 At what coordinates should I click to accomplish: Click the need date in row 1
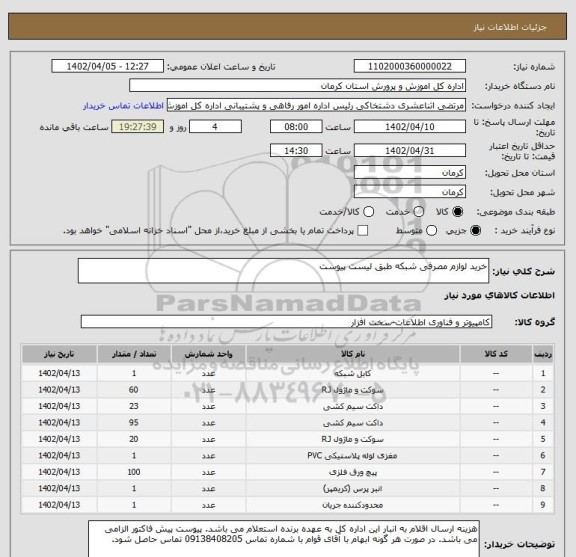click(x=59, y=373)
